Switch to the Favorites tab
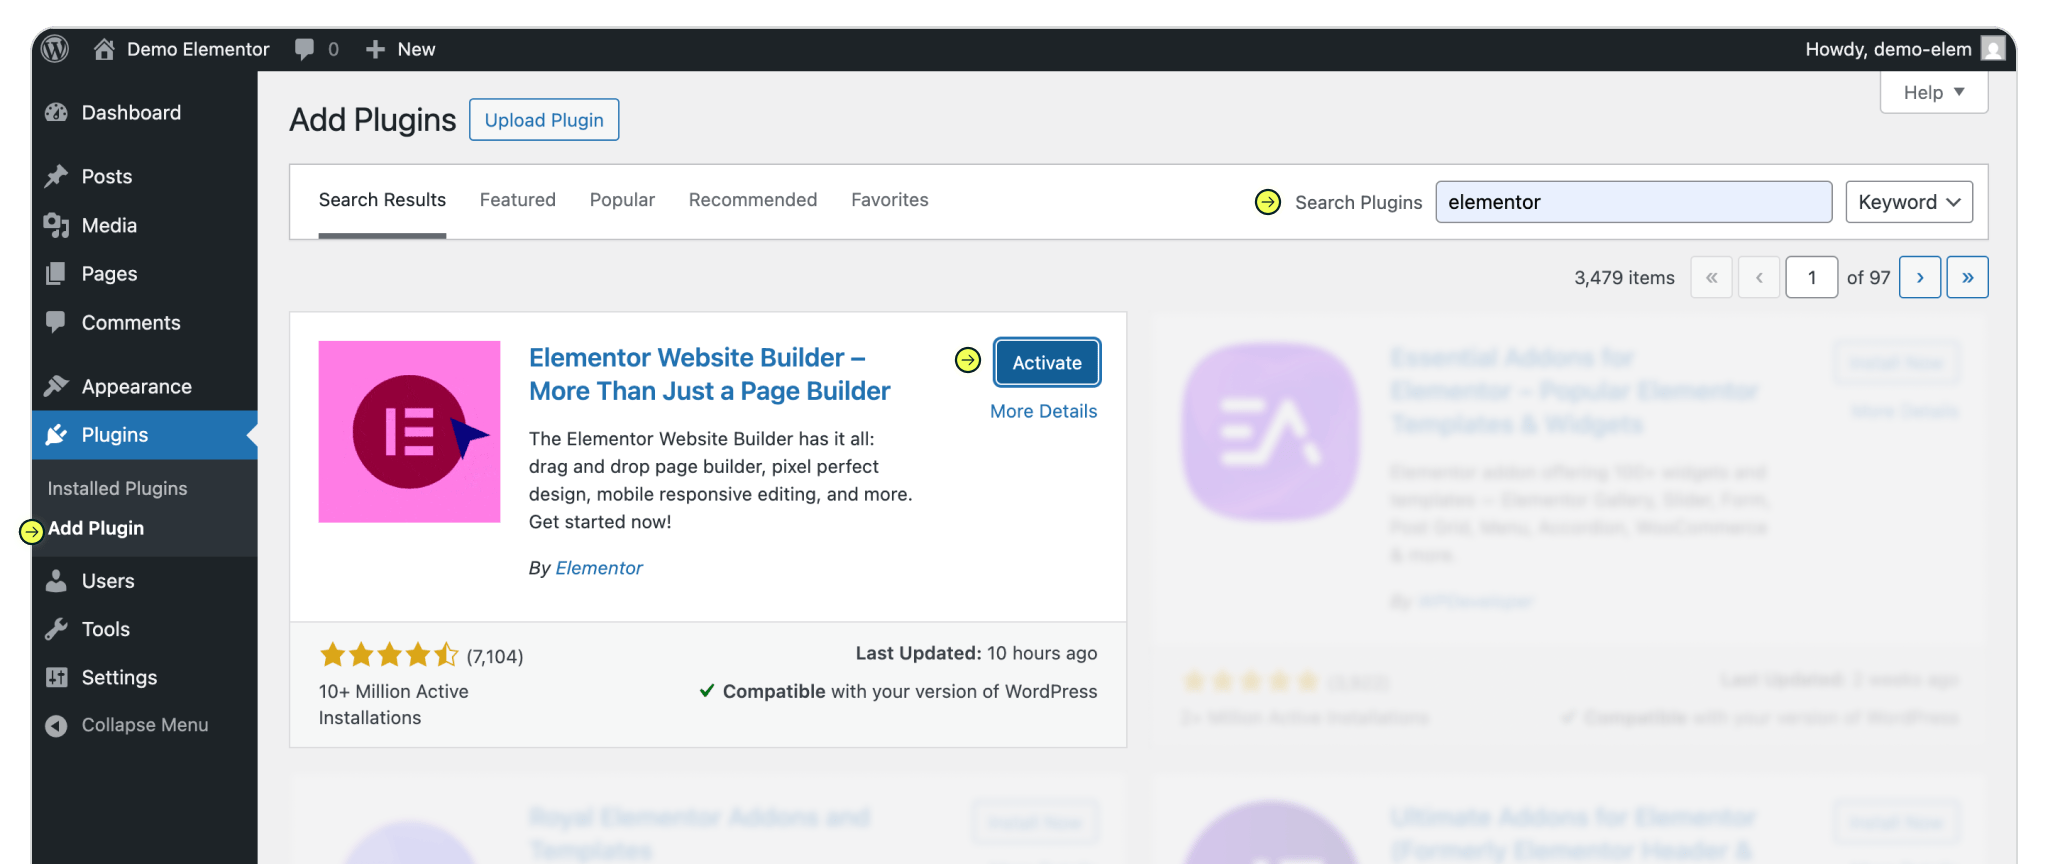Viewport: 2048px width, 864px height. click(890, 200)
